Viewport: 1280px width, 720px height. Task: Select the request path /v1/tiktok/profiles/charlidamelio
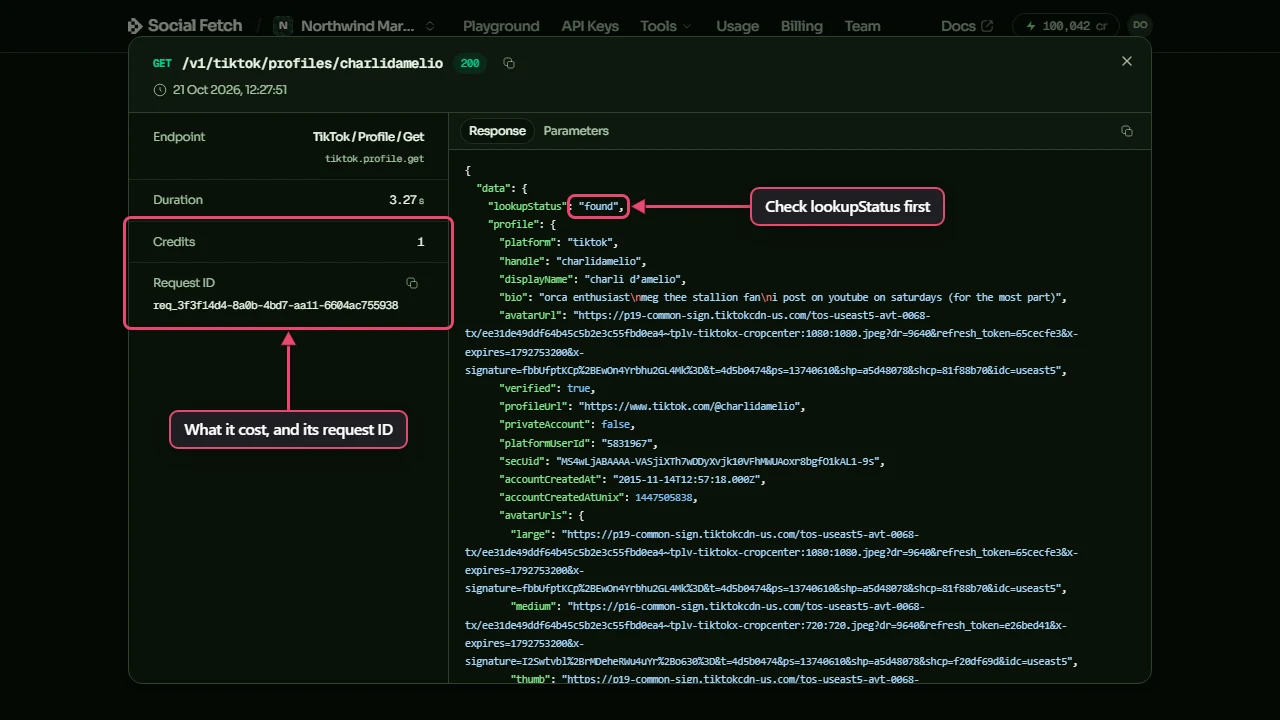312,64
